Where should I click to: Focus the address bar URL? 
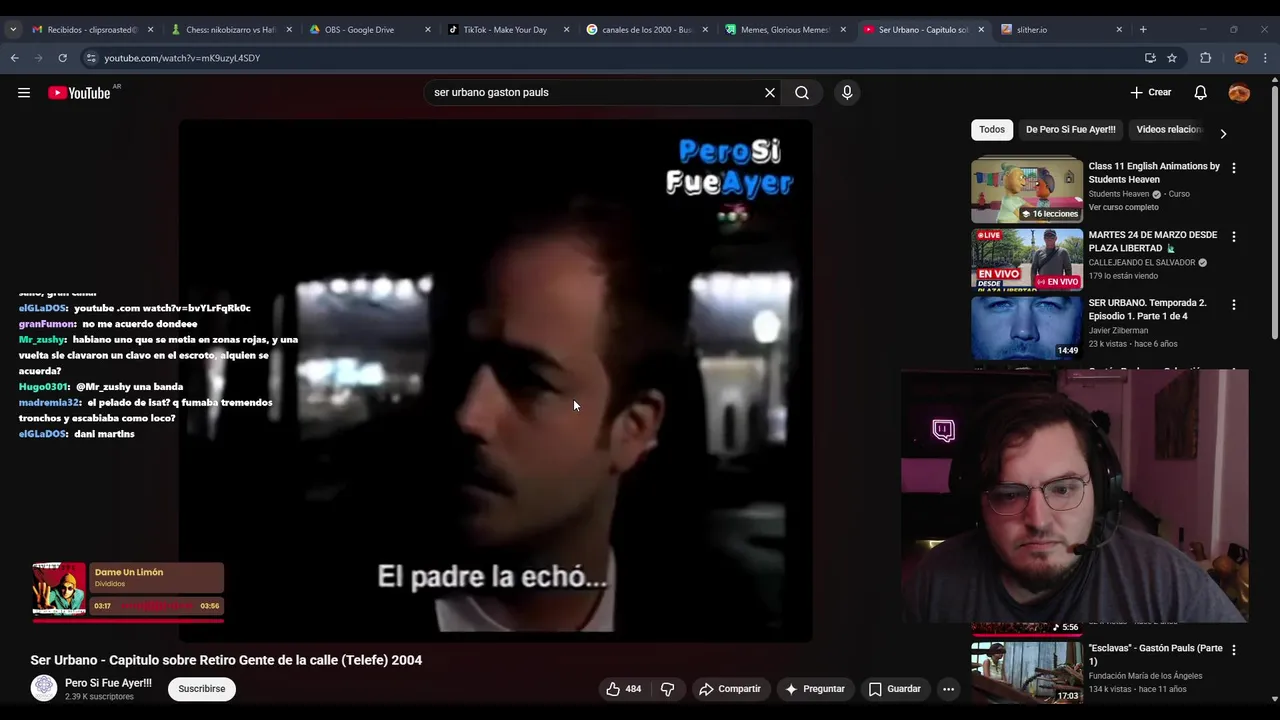182,58
